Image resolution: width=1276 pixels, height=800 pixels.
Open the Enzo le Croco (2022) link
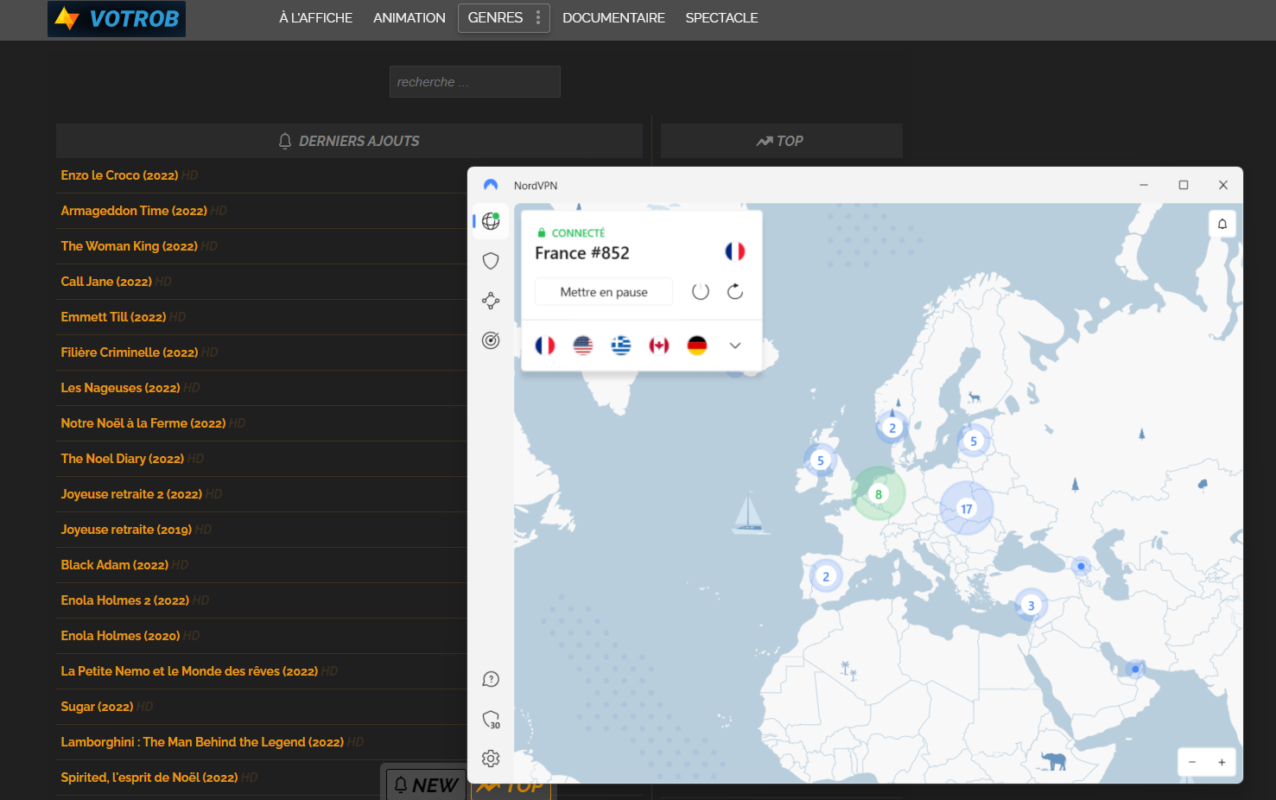point(119,175)
